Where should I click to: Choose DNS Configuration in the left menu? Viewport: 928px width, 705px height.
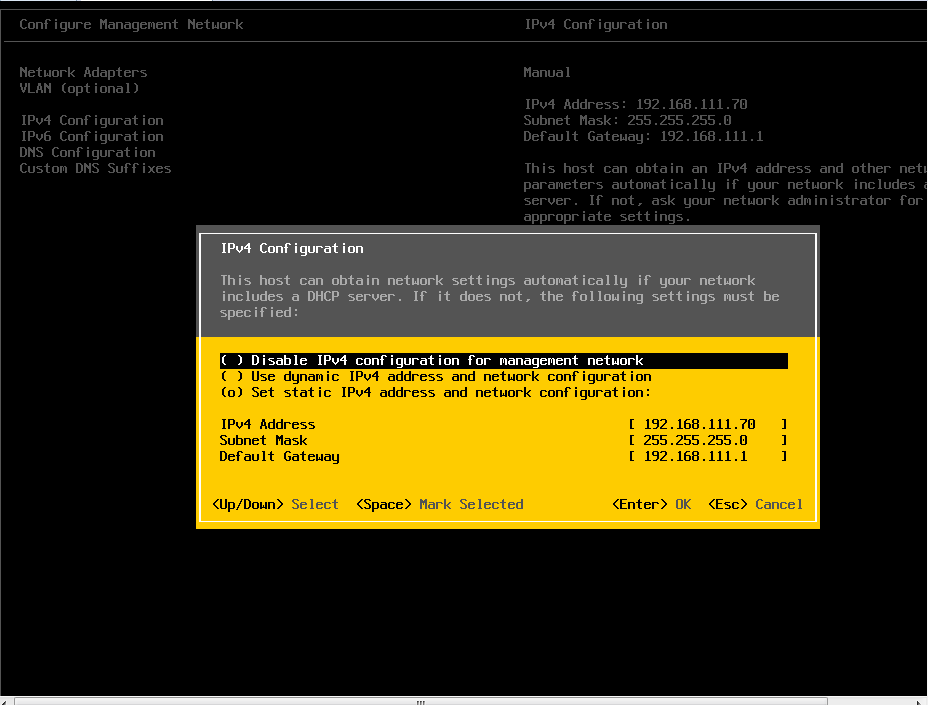87,152
